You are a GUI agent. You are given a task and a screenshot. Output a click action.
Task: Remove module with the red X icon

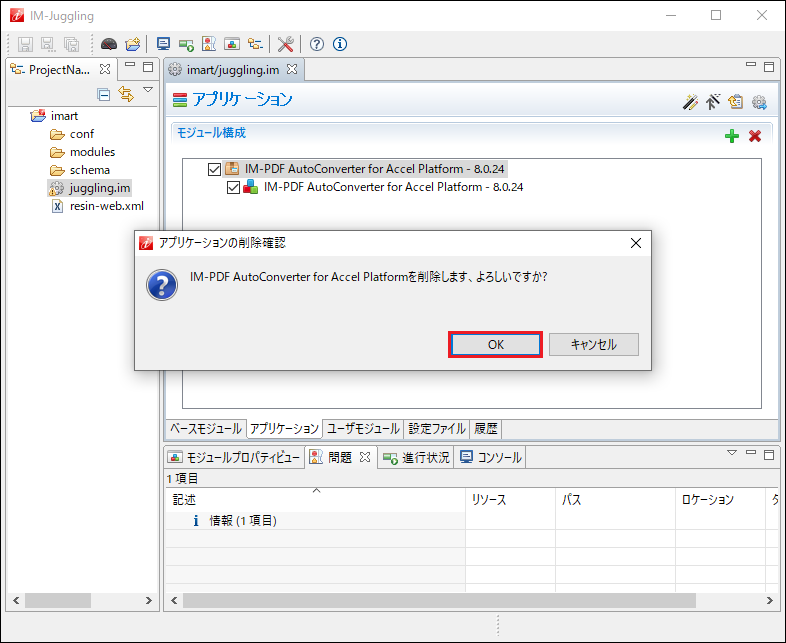click(x=755, y=135)
